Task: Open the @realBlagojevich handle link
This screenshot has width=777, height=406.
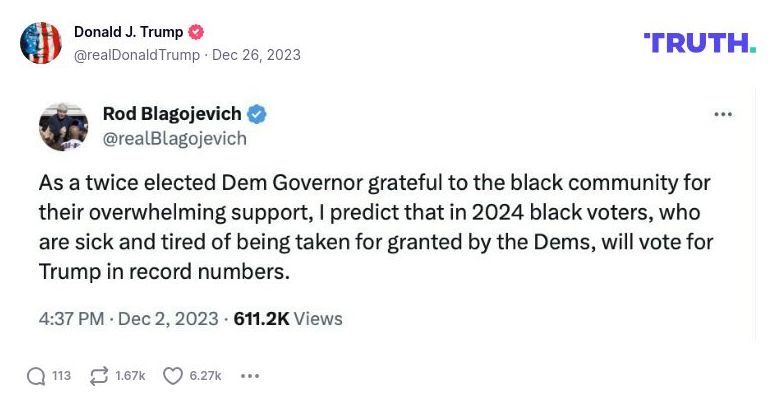Action: point(174,139)
